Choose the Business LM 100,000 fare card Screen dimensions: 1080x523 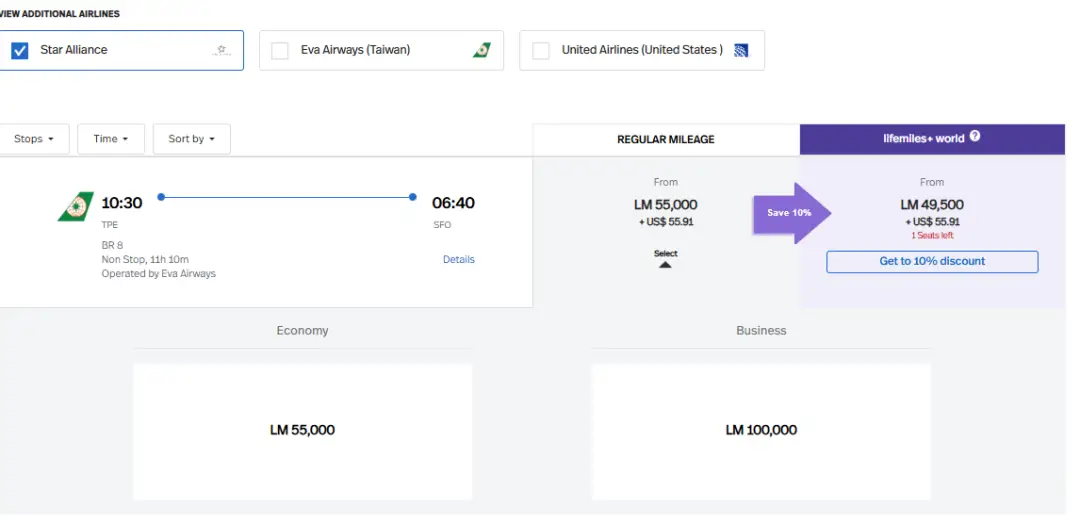(761, 430)
